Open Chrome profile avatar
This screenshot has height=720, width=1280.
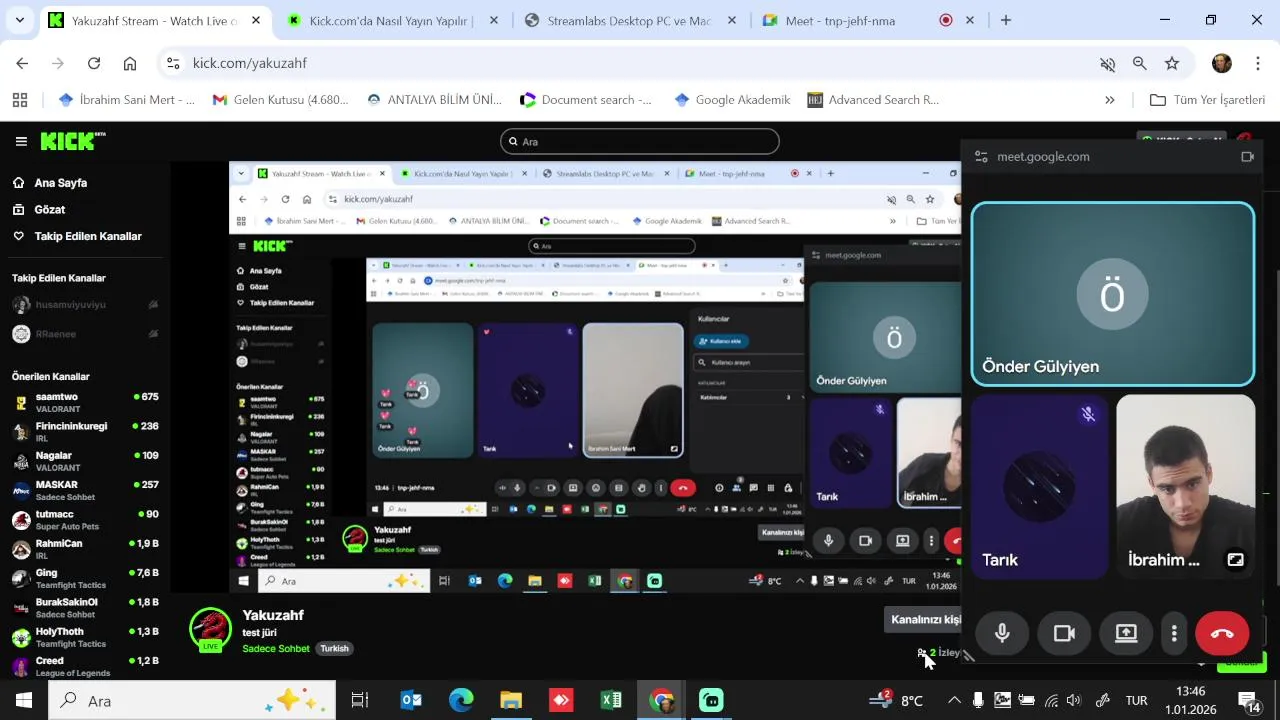[x=1221, y=63]
